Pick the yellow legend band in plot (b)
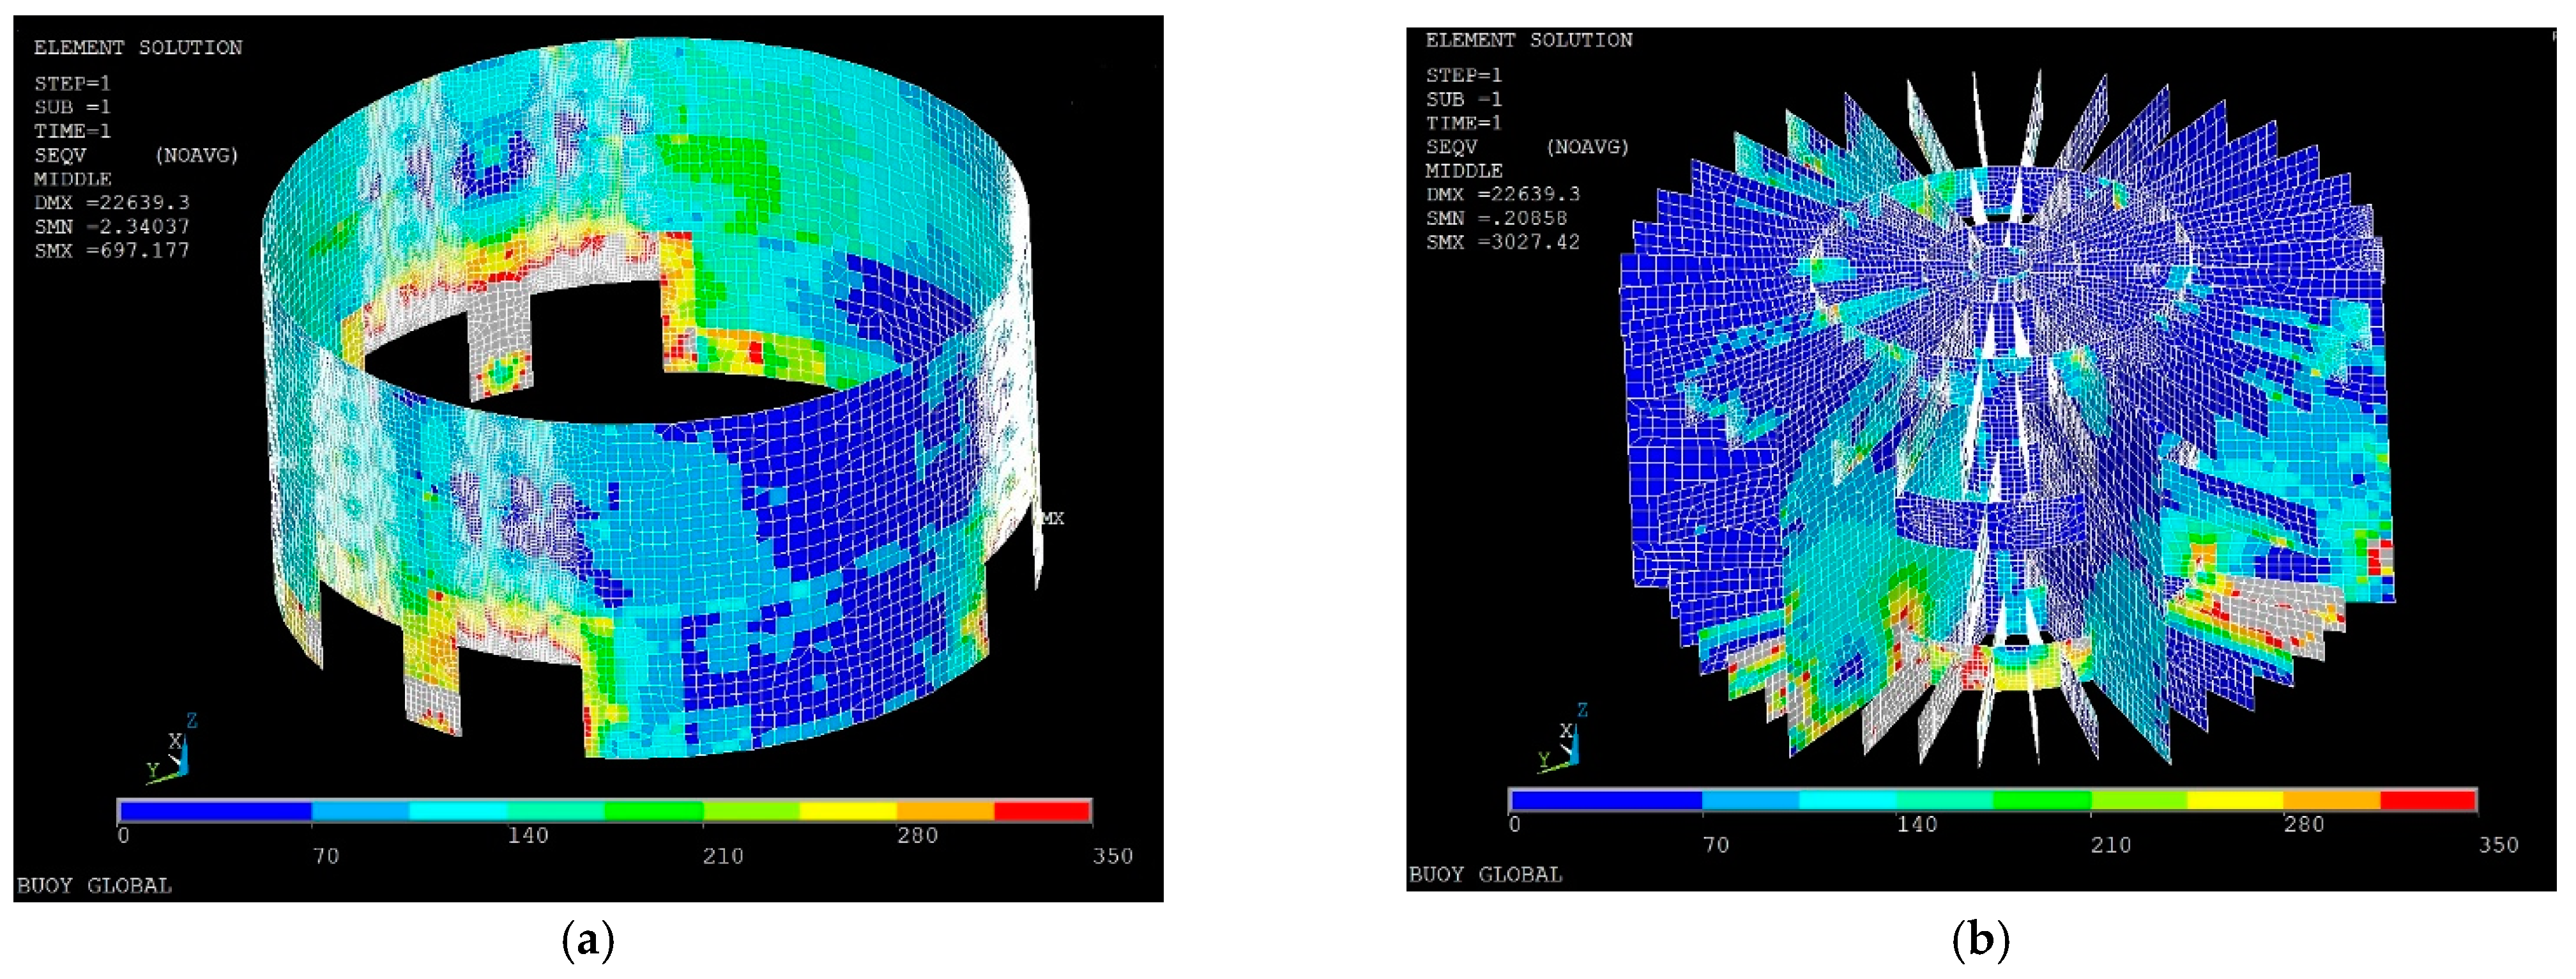Screen dimensions: 2576x979 2235,800
